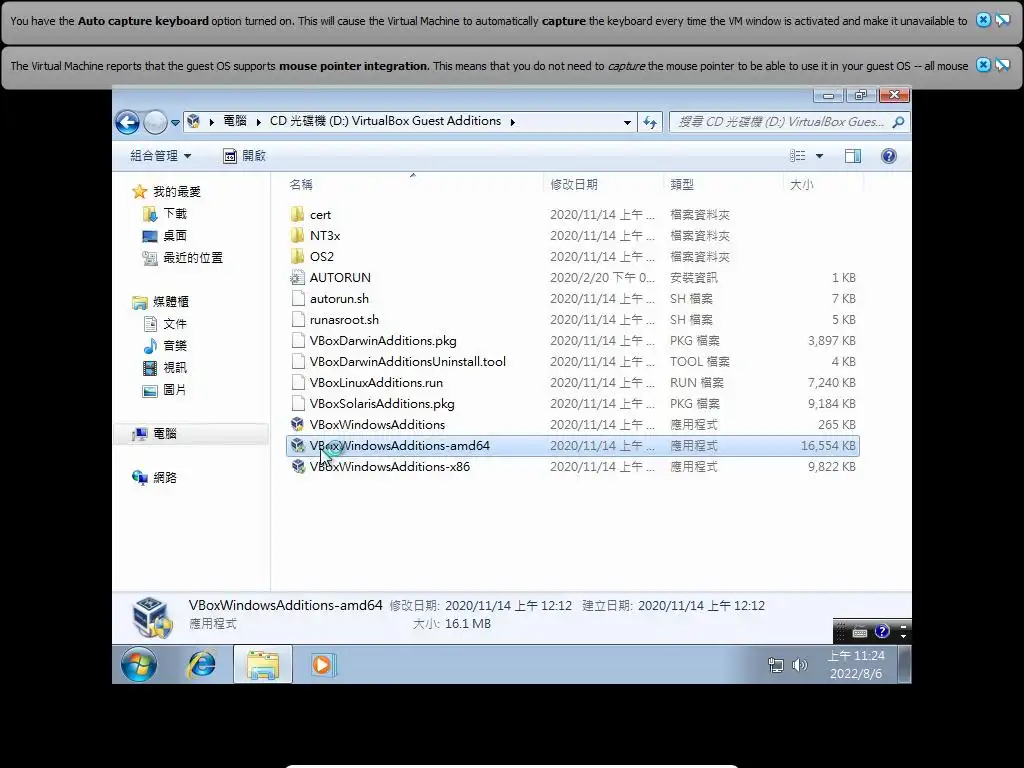This screenshot has width=1024, height=768.
Task: Expand the arrow after 電腦 breadcrumb
Action: tap(259, 121)
